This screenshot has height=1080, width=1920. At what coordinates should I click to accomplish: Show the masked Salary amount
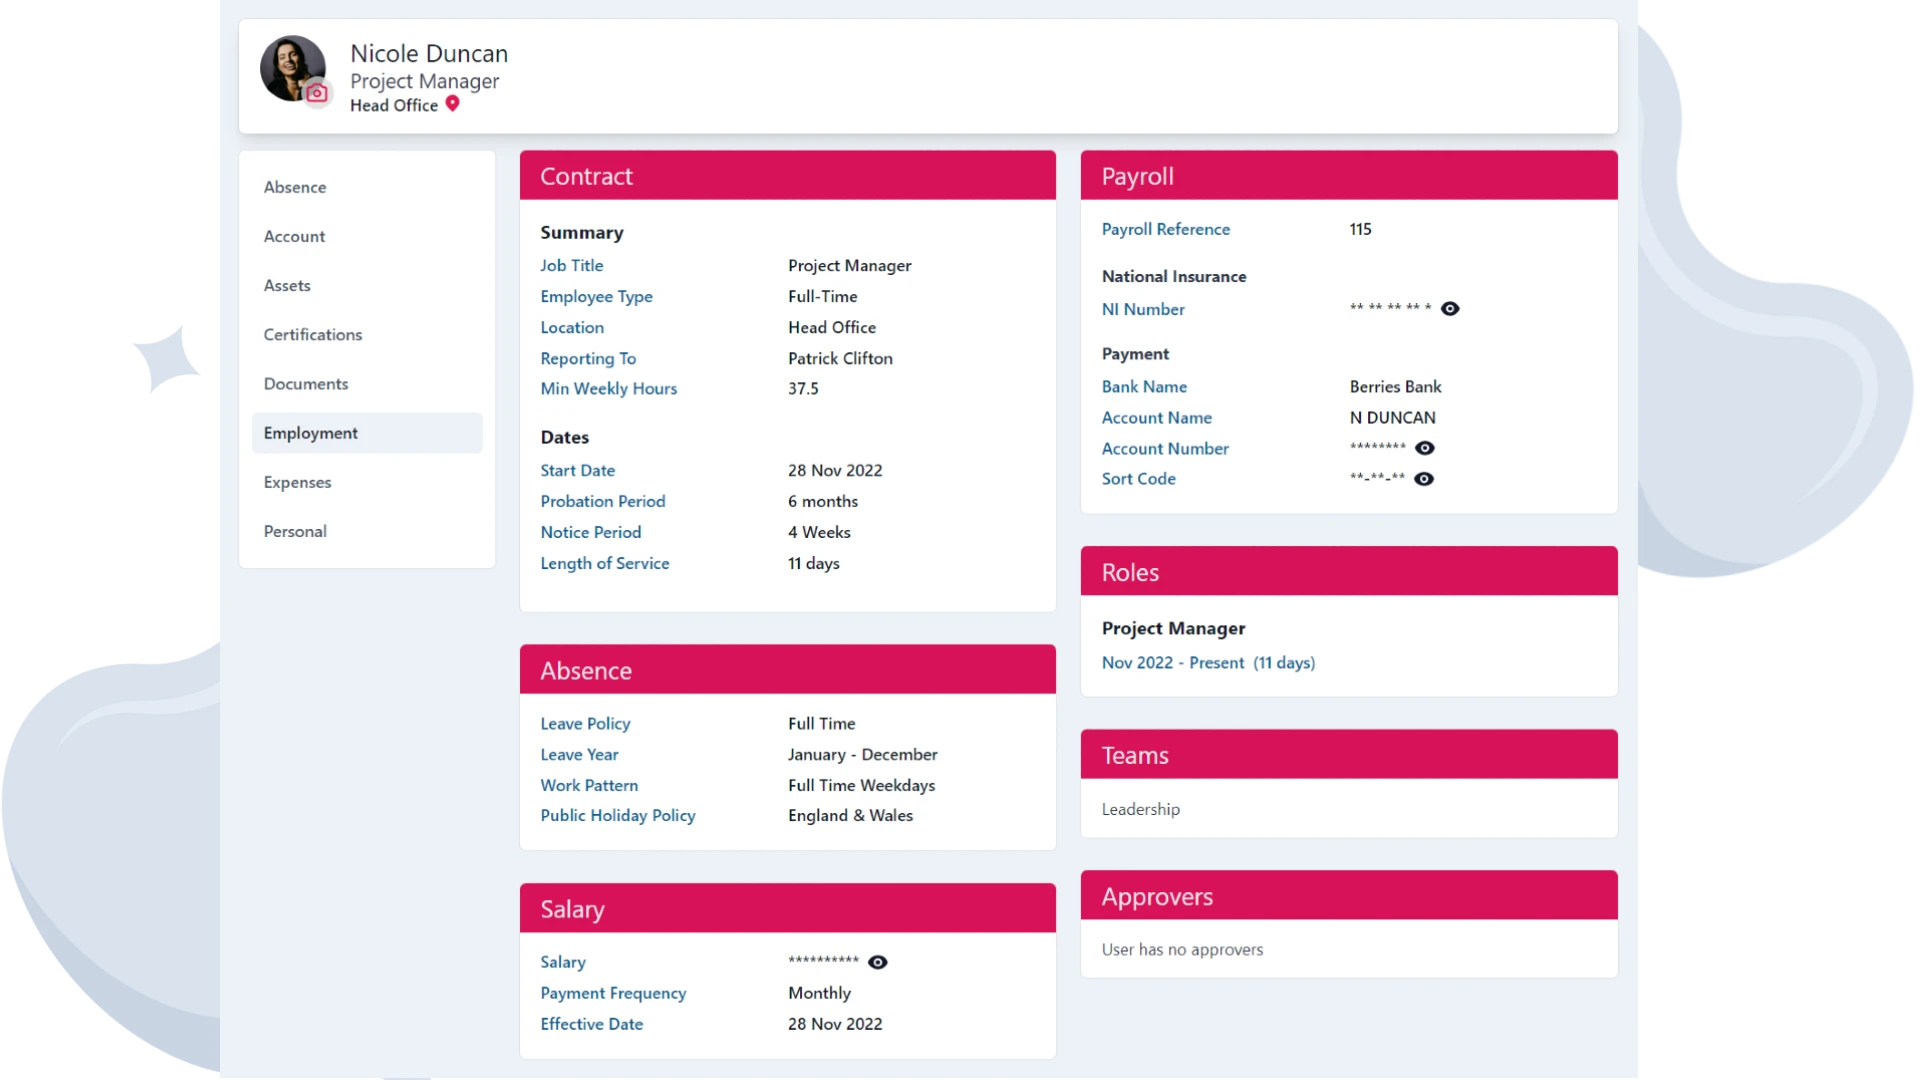(878, 962)
